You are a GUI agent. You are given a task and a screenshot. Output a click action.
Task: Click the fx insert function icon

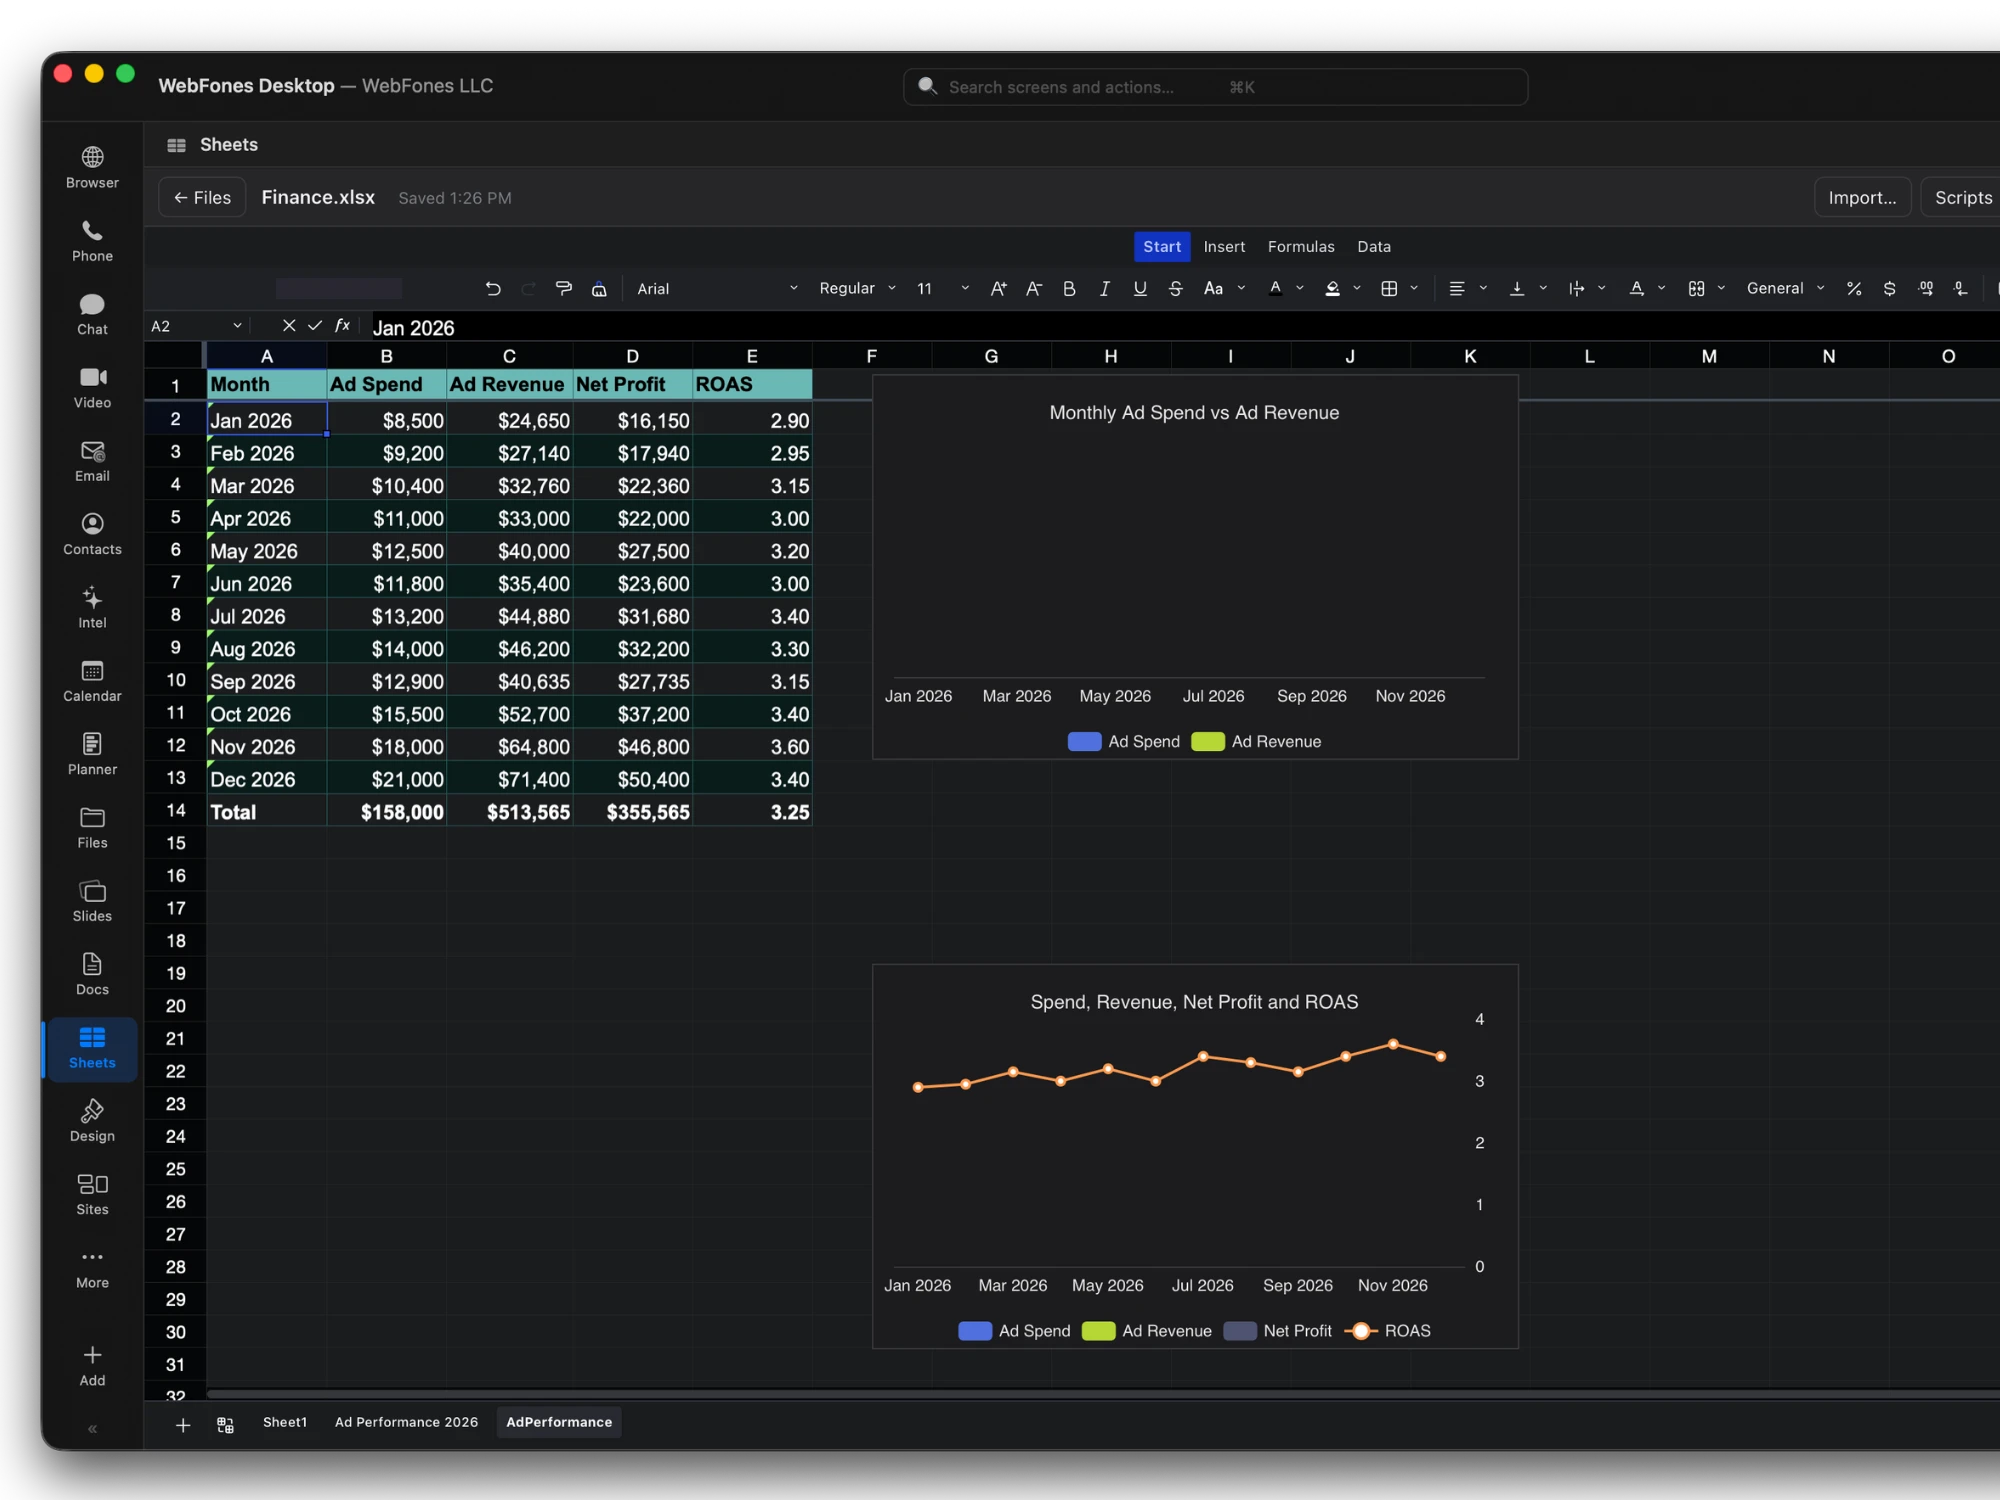(x=342, y=326)
